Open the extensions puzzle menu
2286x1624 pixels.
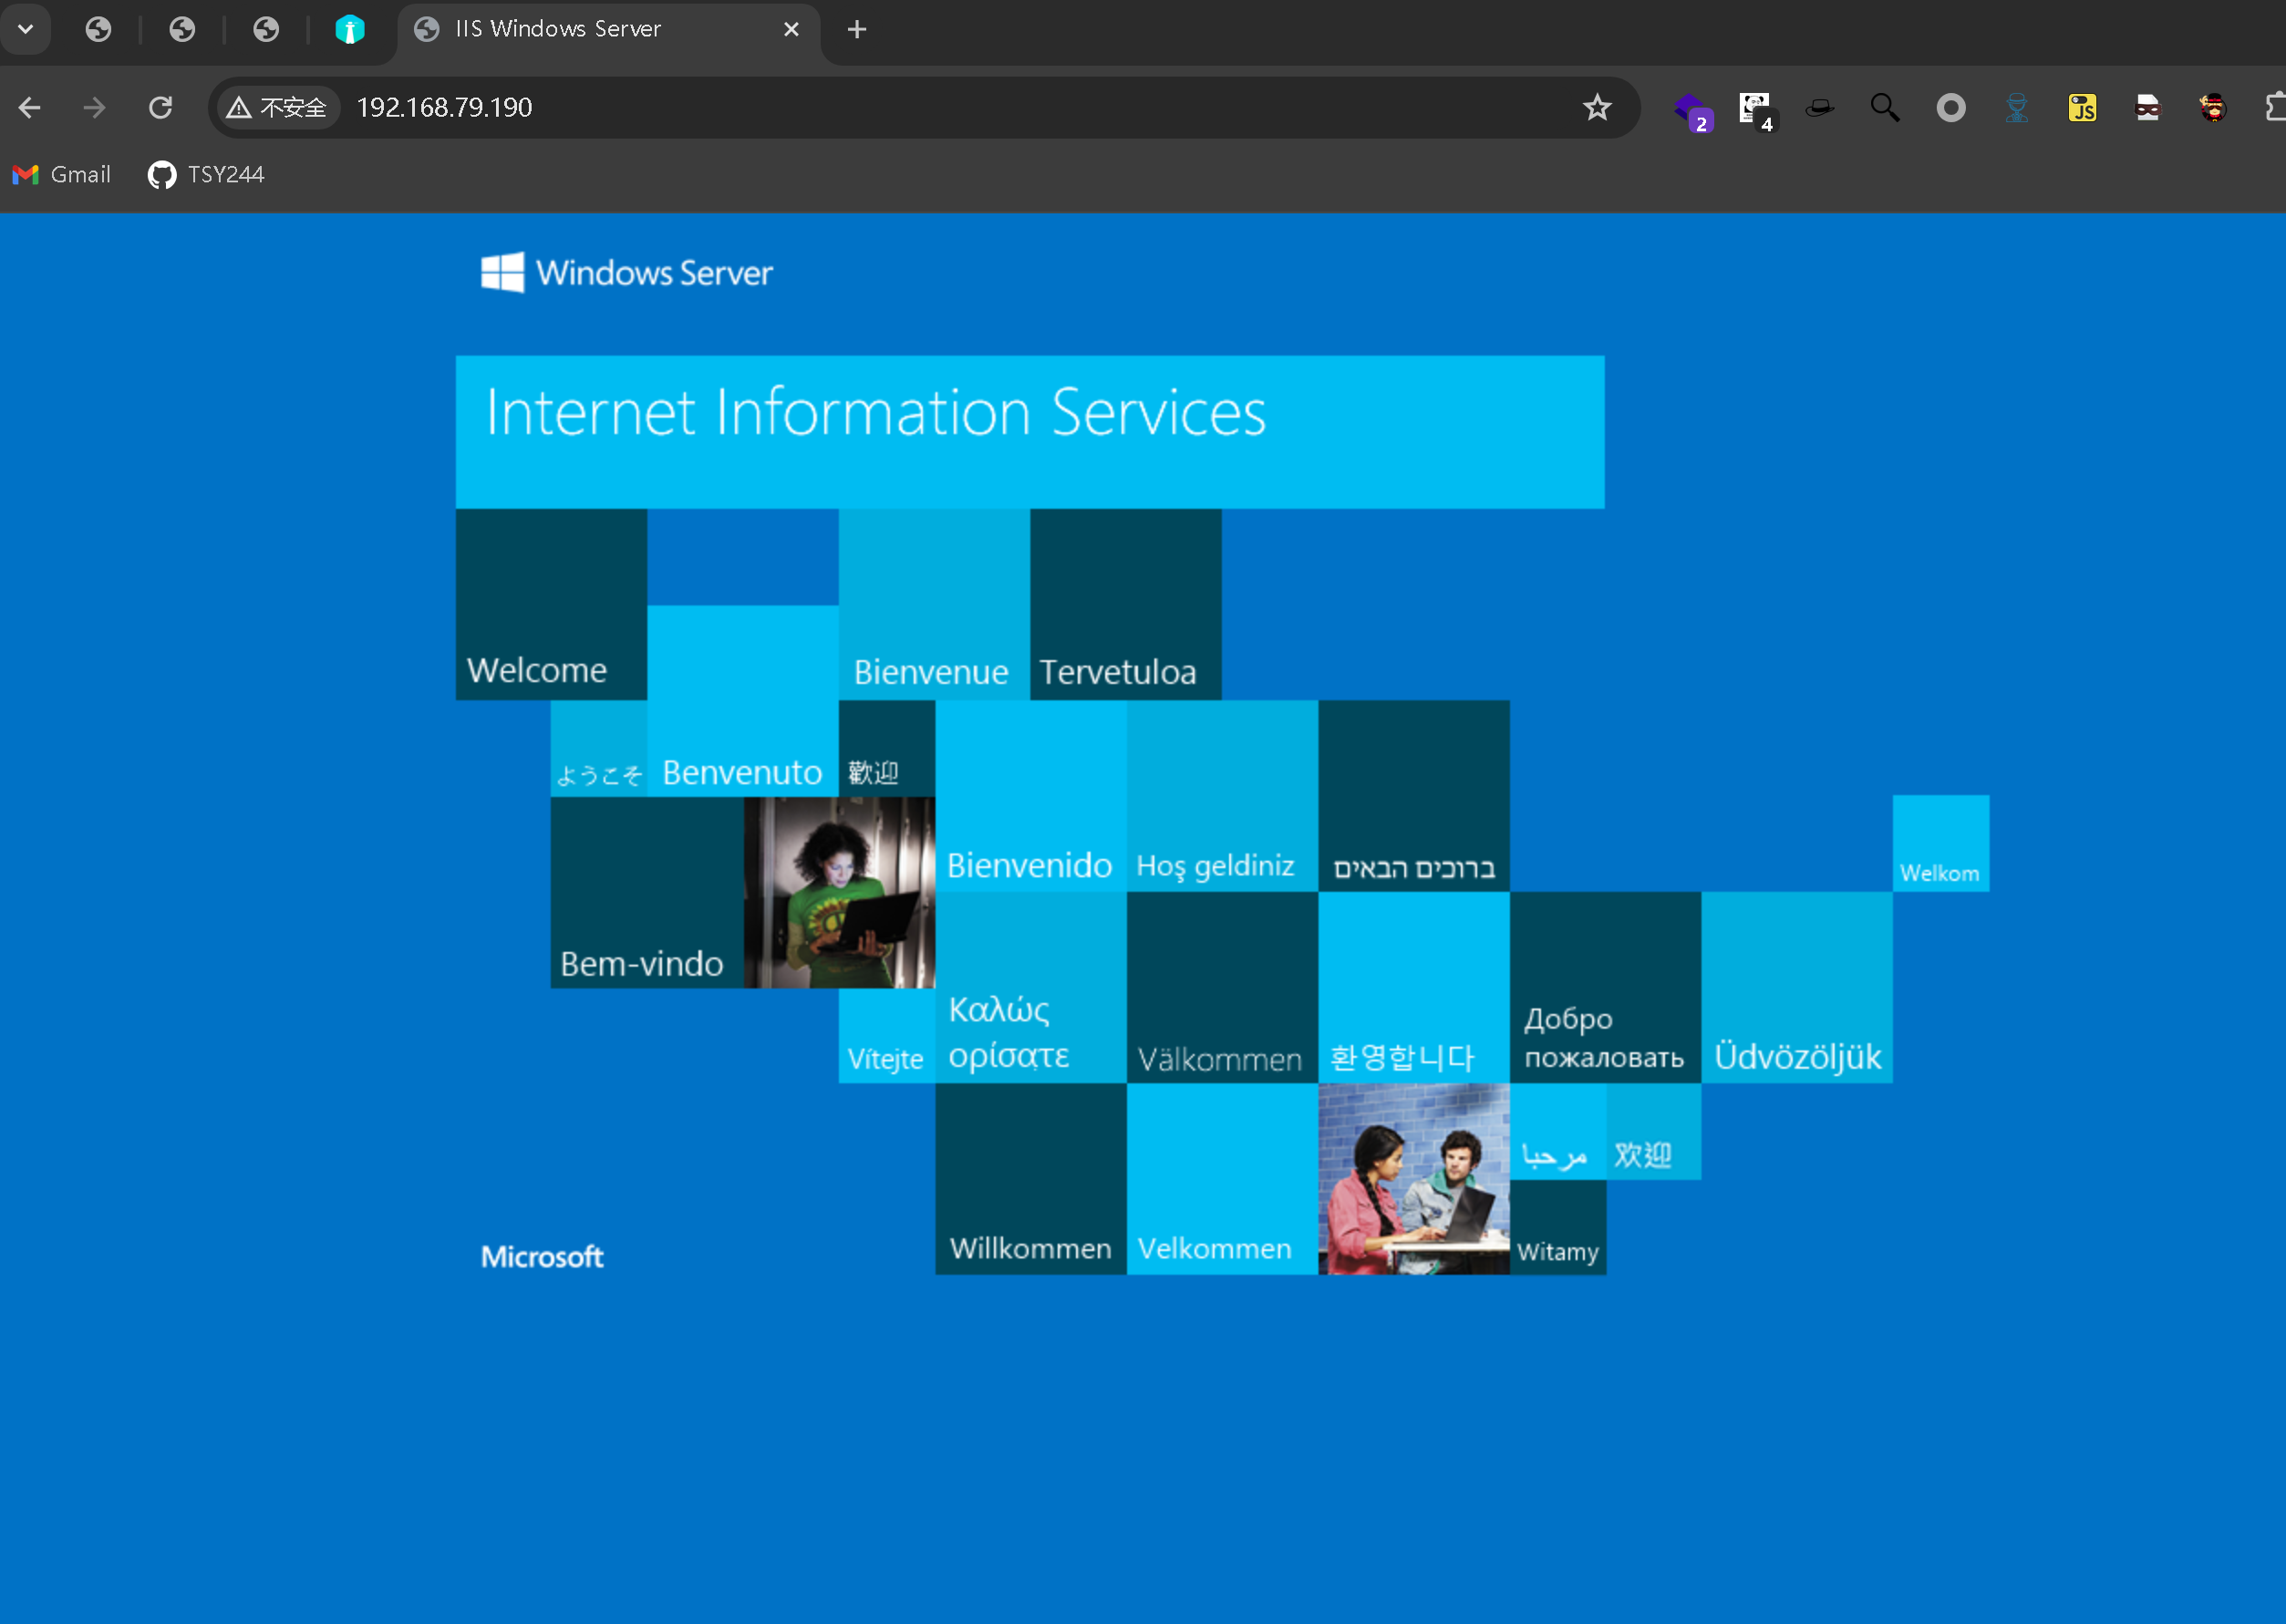click(x=2275, y=108)
